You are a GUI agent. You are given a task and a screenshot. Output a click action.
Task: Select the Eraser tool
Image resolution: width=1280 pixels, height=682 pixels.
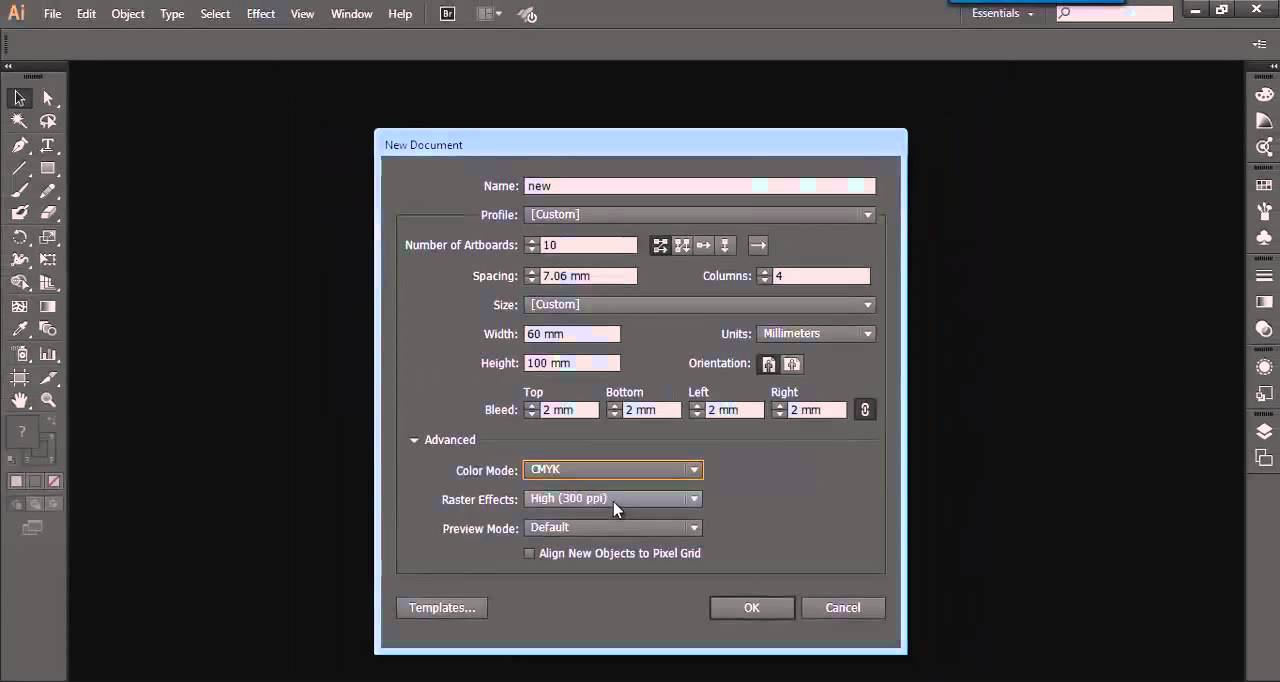[x=48, y=213]
